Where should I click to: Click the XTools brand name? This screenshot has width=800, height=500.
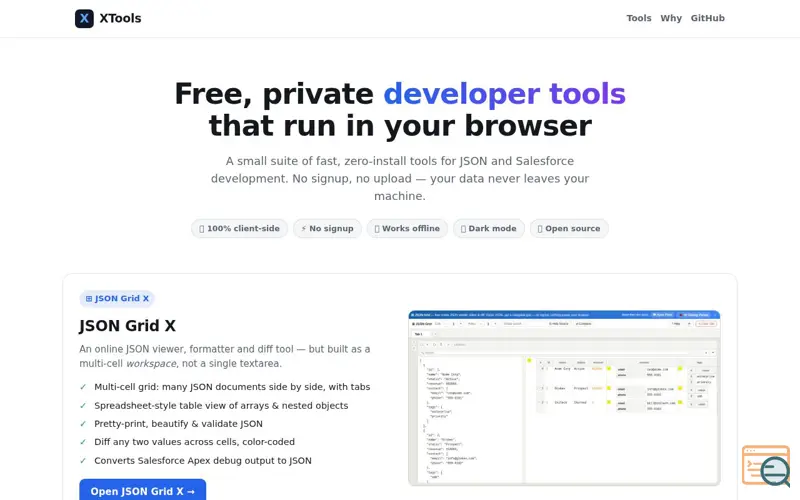click(x=120, y=18)
